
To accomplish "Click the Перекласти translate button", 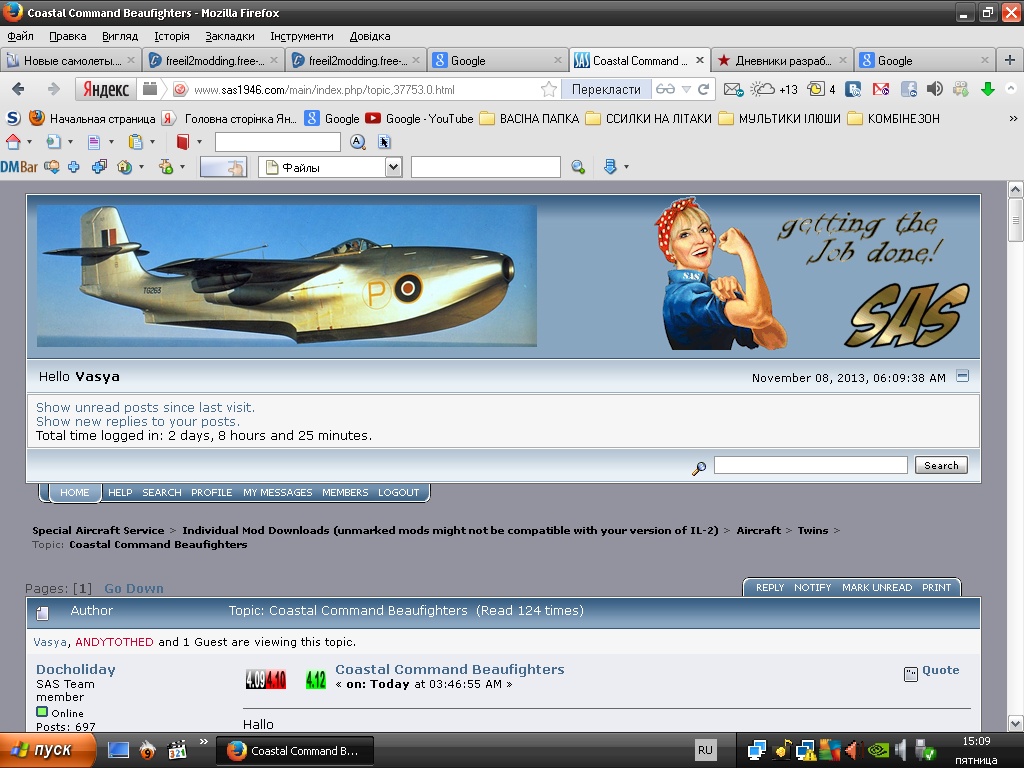I will click(606, 89).
